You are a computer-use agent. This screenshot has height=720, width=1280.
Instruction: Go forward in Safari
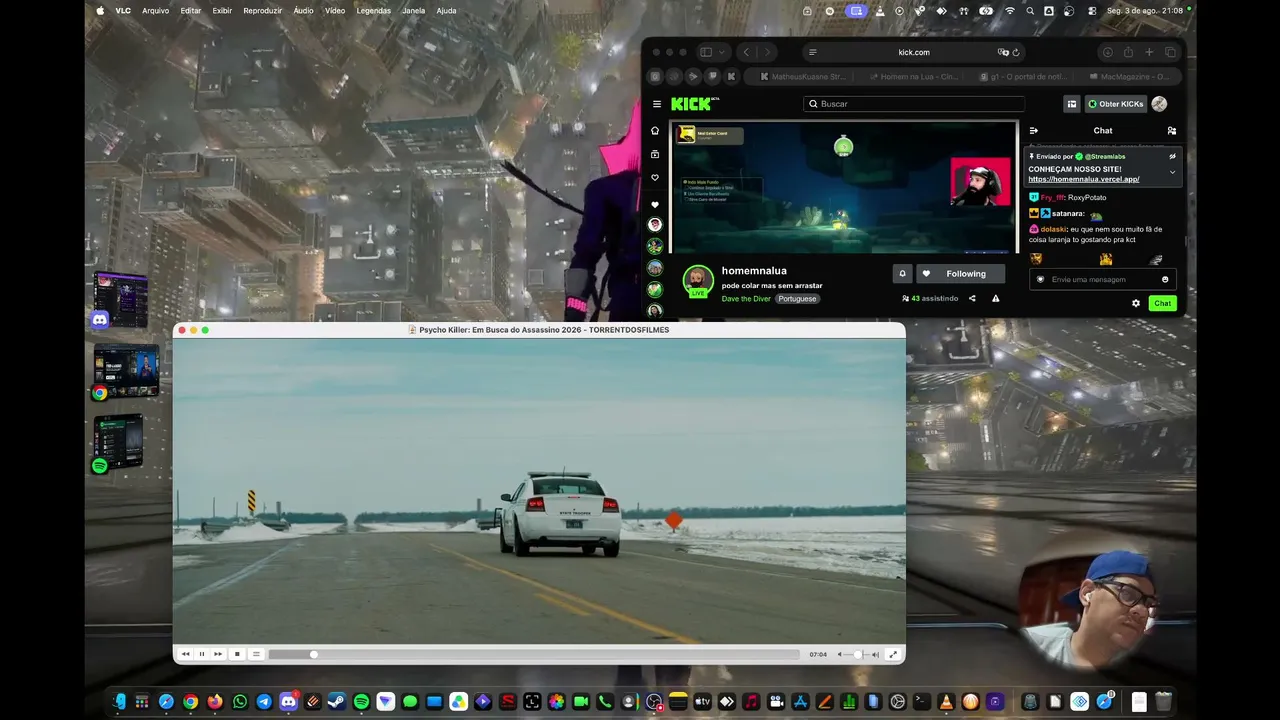pyautogui.click(x=767, y=52)
